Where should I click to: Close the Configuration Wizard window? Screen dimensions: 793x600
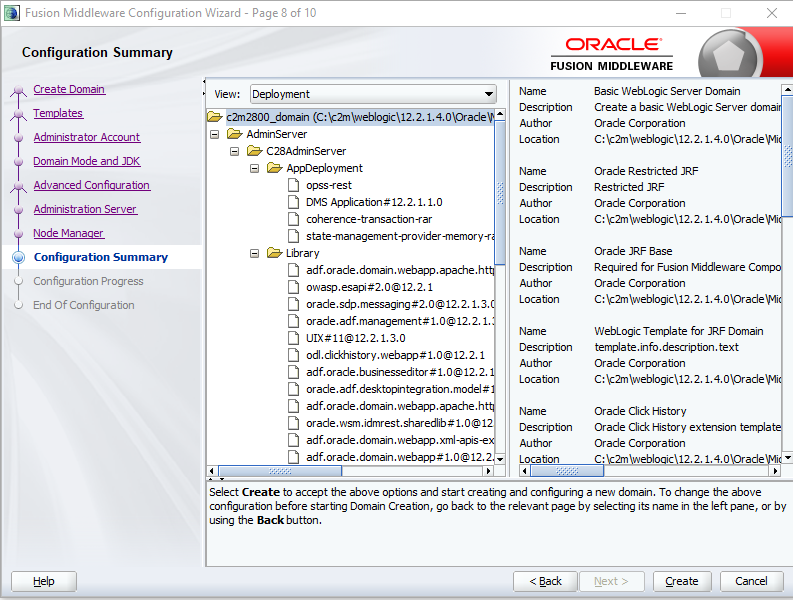coord(772,13)
